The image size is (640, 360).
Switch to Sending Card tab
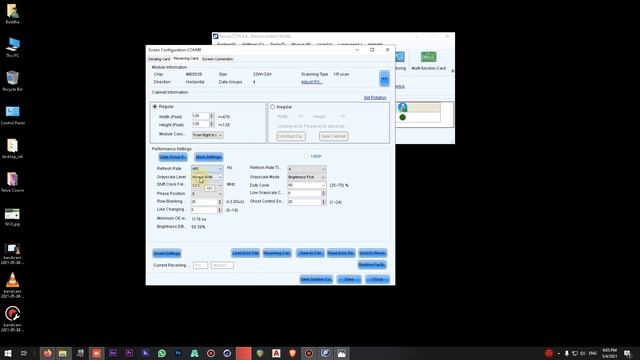pos(159,59)
